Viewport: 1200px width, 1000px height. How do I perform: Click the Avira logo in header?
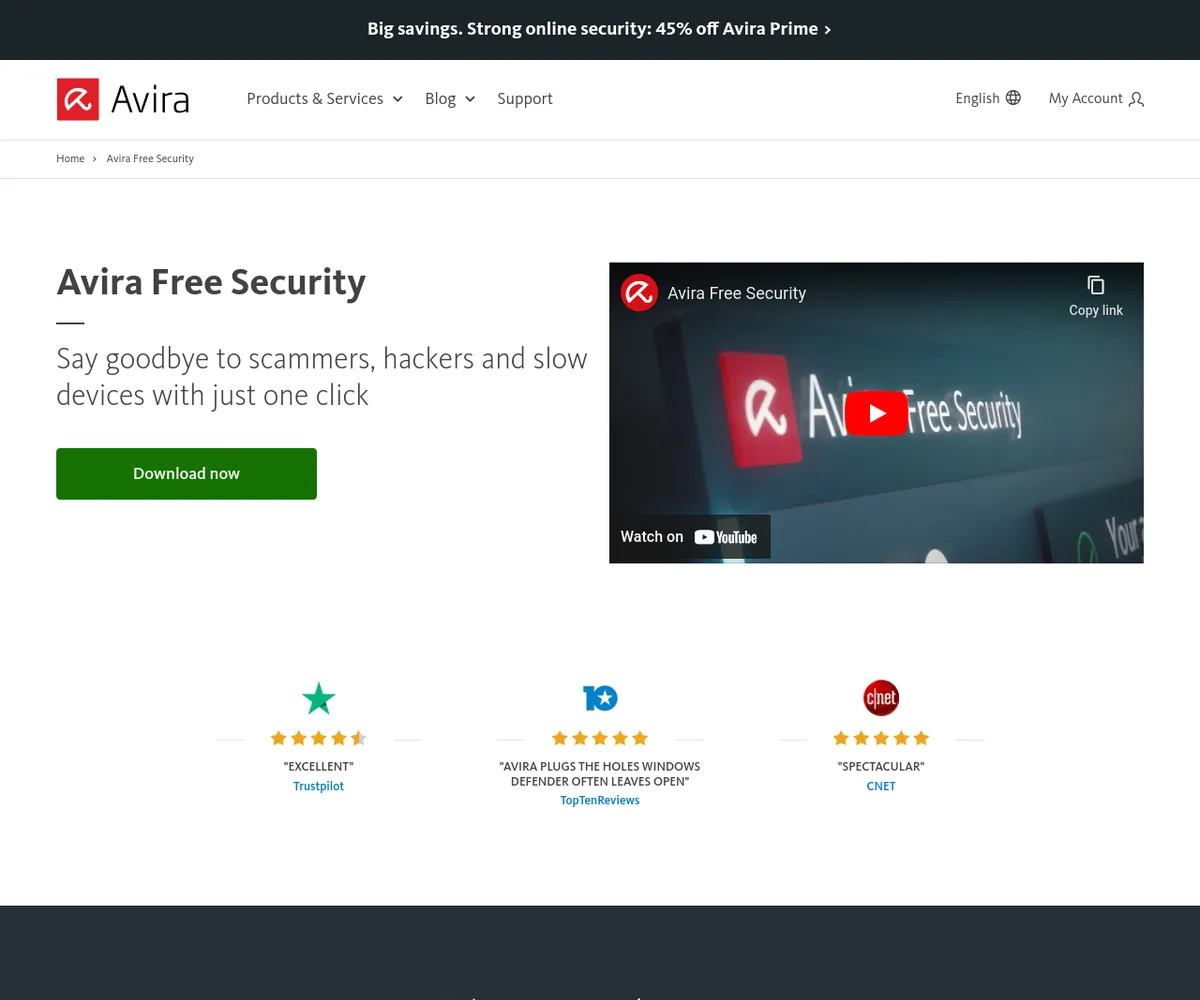coord(123,99)
